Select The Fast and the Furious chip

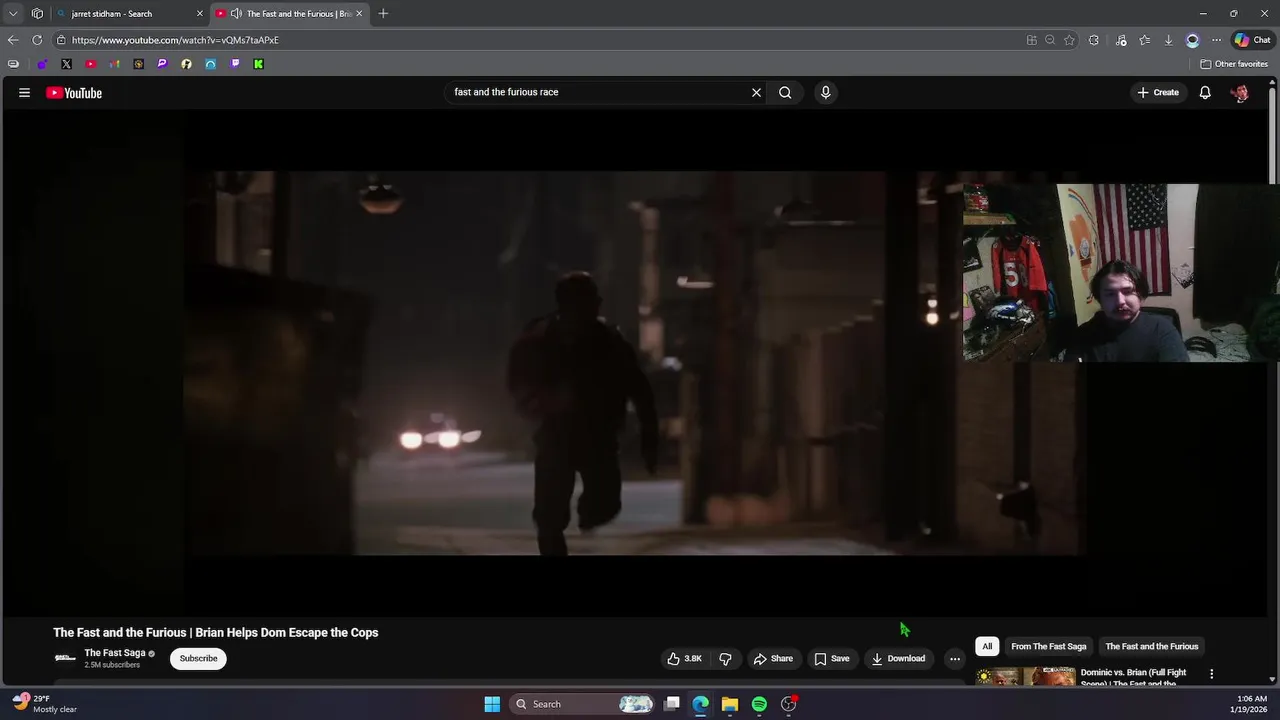coord(1151,646)
